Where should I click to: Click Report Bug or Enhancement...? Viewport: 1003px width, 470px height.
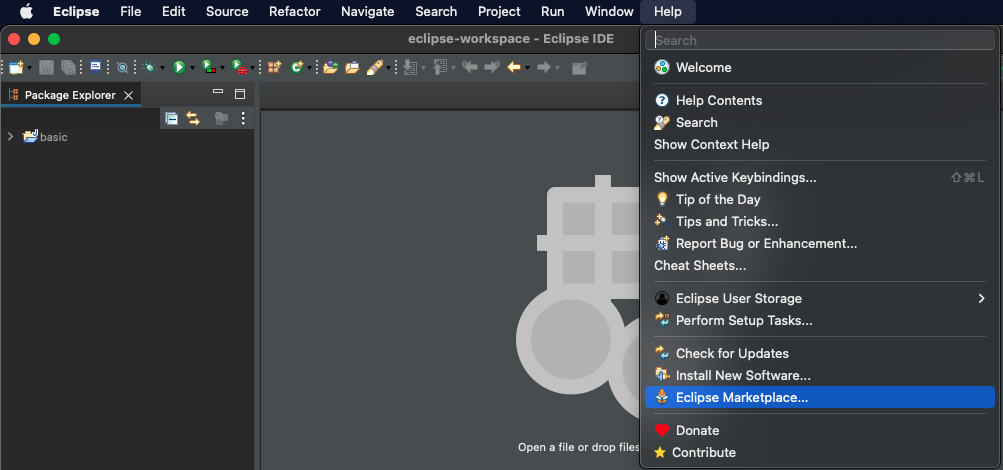coord(820,244)
